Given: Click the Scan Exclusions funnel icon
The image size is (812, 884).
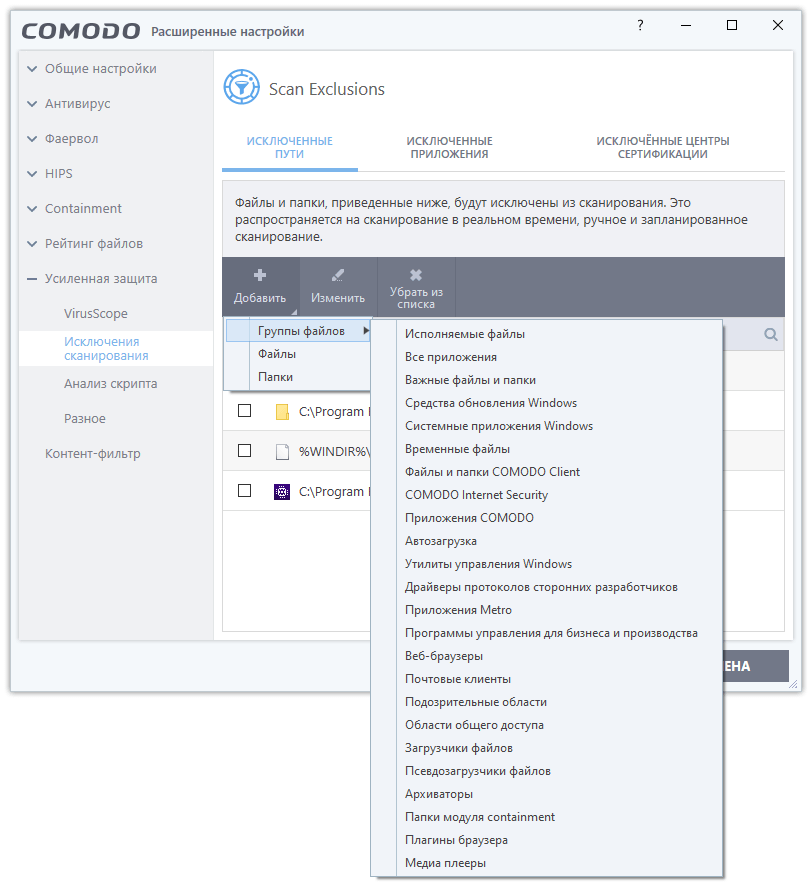Looking at the screenshot, I should [241, 88].
